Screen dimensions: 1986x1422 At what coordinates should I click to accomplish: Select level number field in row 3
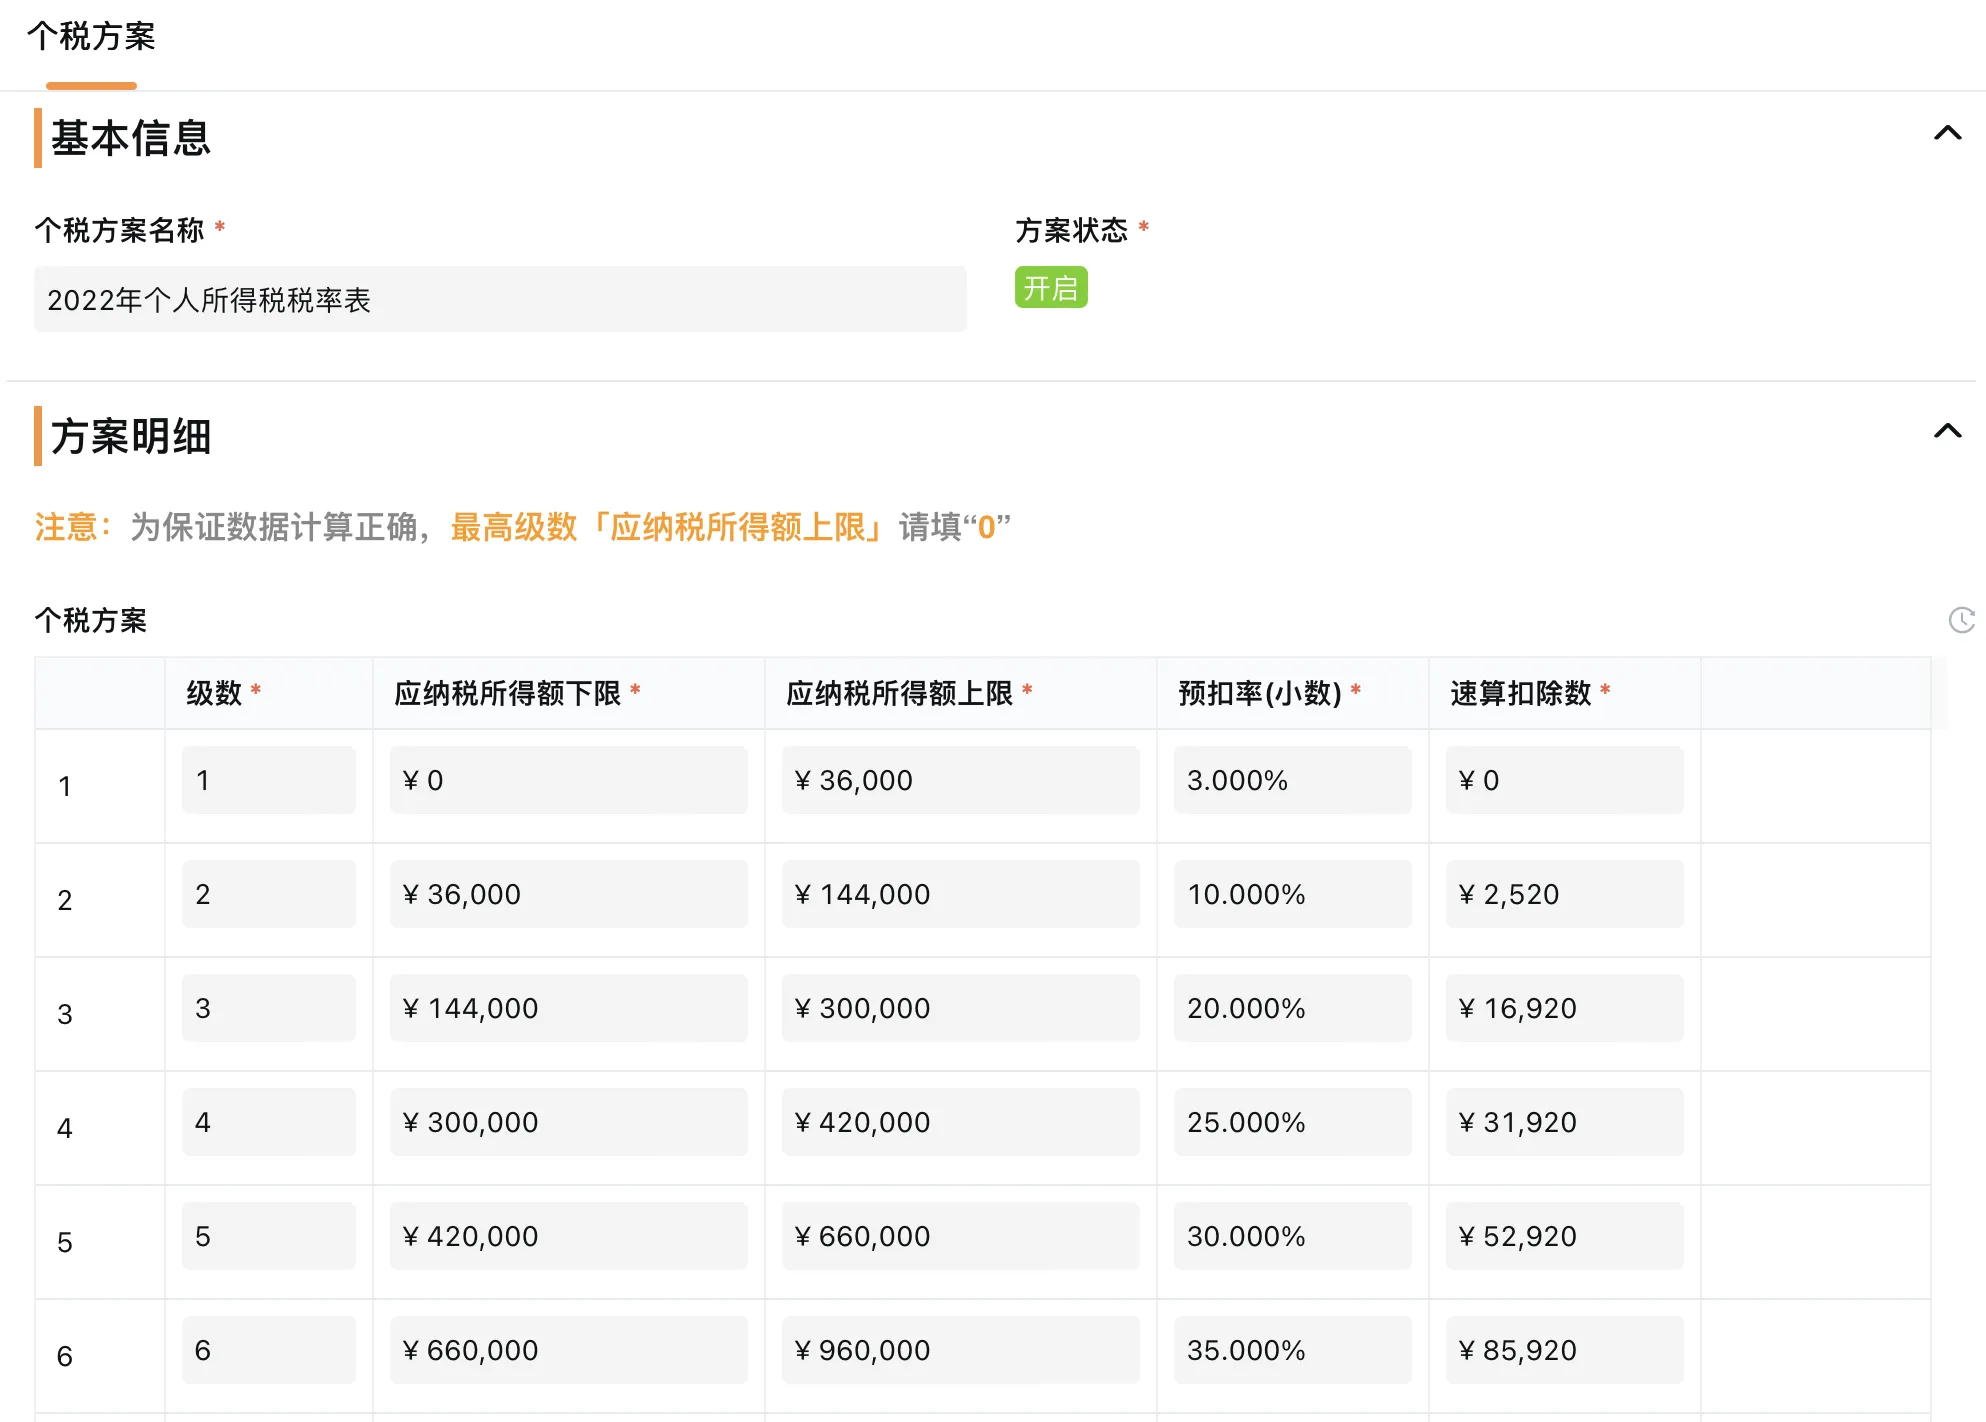pyautogui.click(x=268, y=1008)
